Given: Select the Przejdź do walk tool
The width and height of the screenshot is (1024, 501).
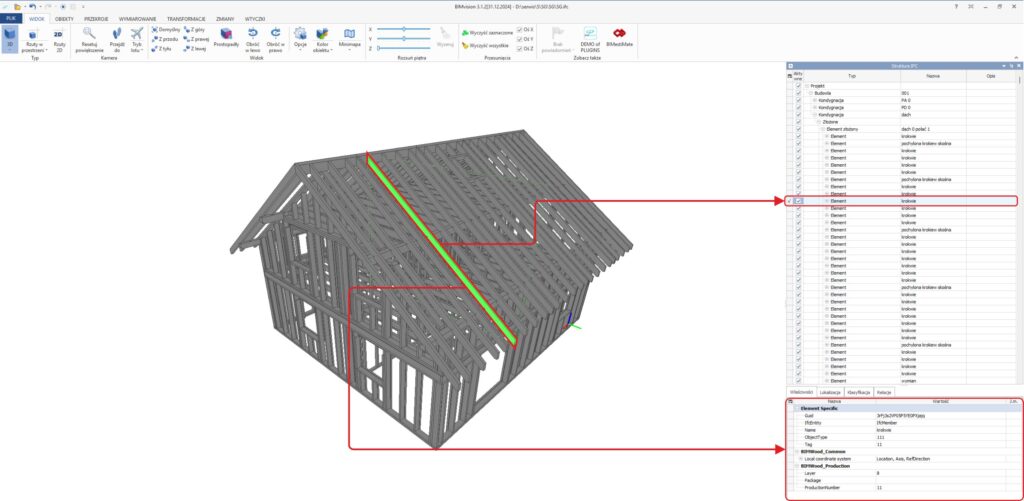Looking at the screenshot, I should pos(117,40).
